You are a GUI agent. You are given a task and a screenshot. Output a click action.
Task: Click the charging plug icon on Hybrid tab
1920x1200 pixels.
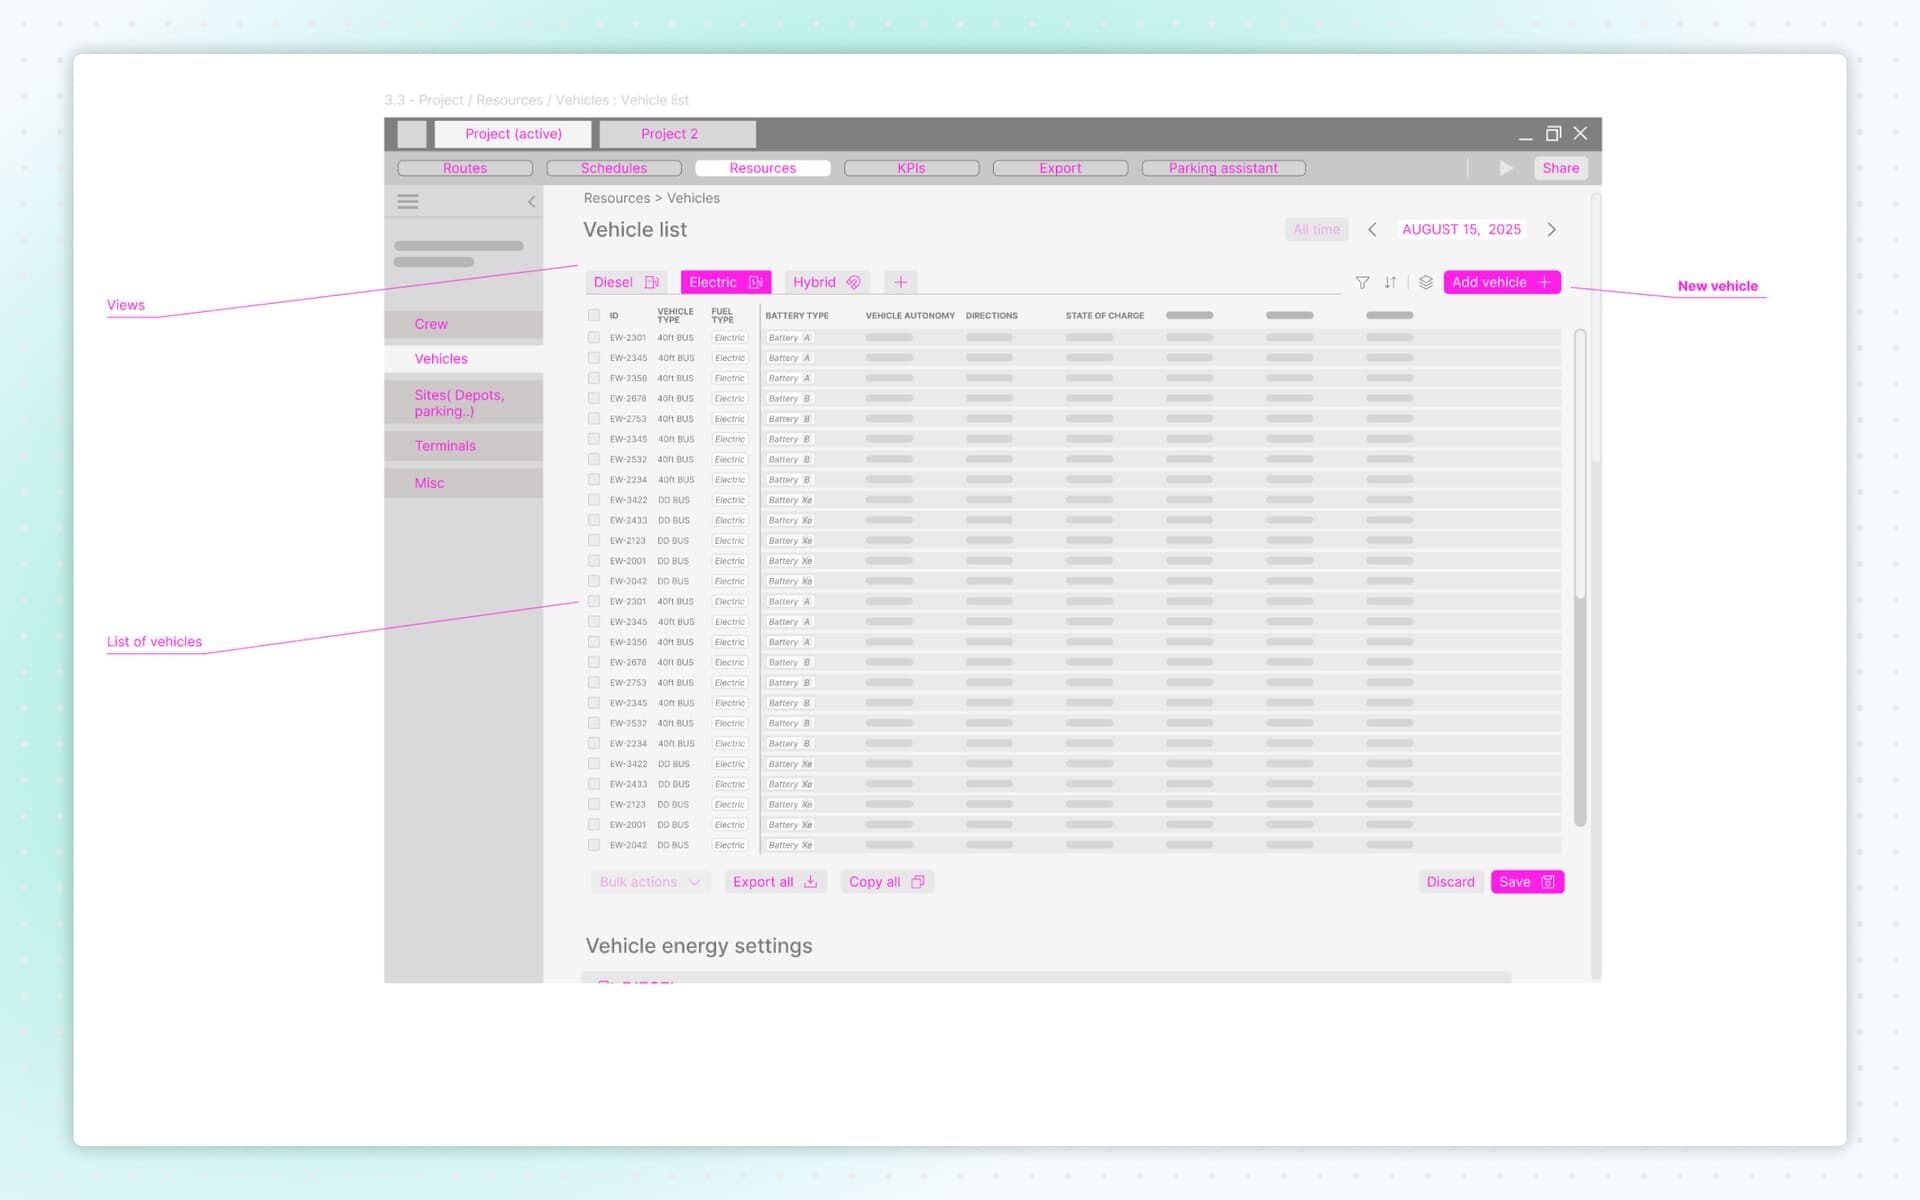tap(853, 282)
